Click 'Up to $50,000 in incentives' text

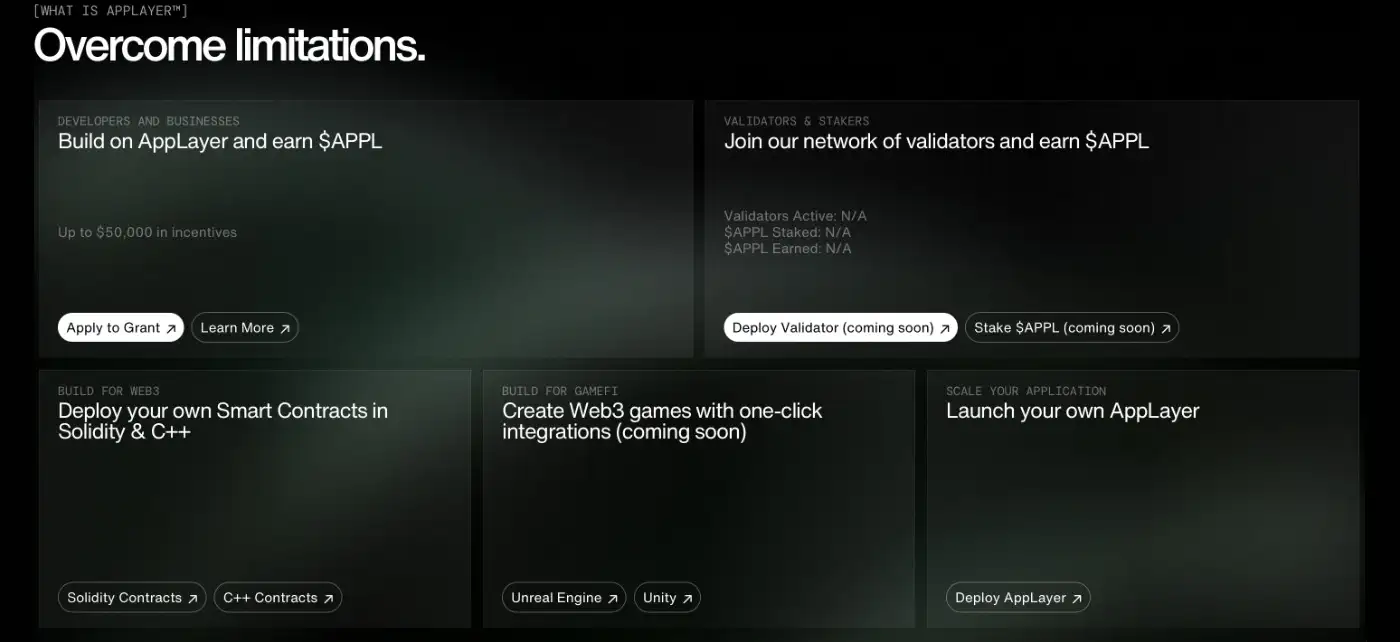(x=147, y=232)
